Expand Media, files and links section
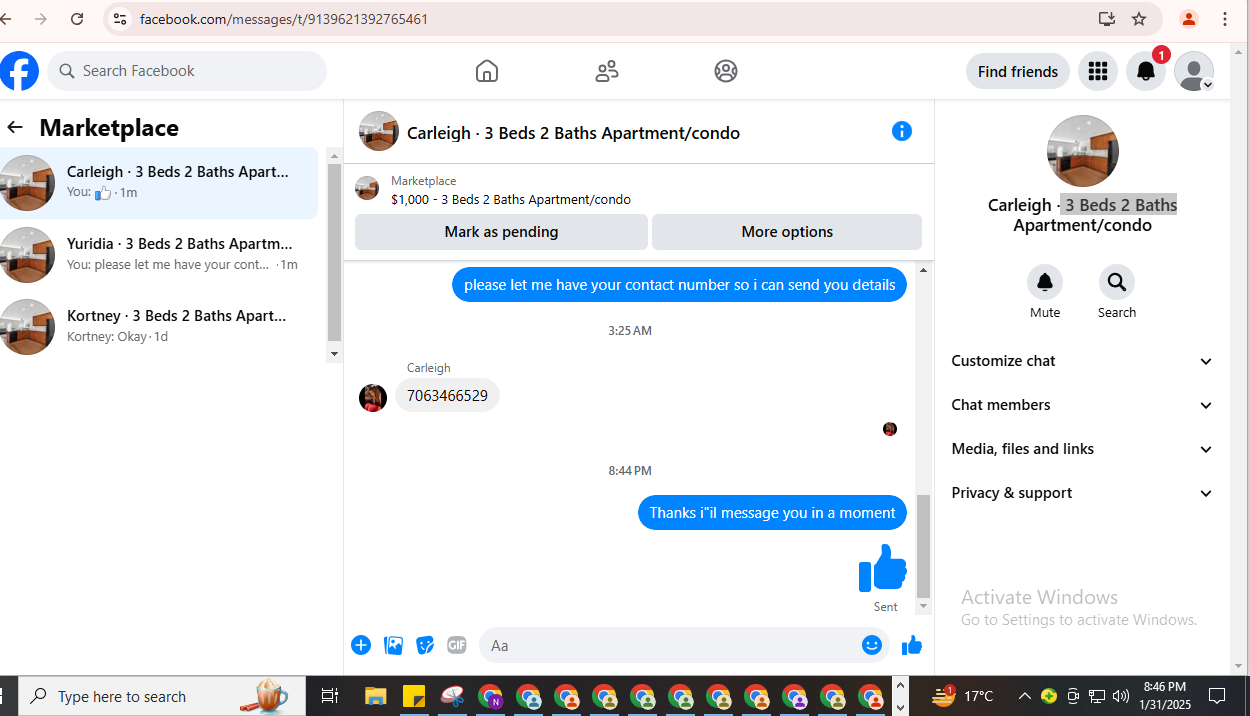The height and width of the screenshot is (716, 1250). point(1082,449)
